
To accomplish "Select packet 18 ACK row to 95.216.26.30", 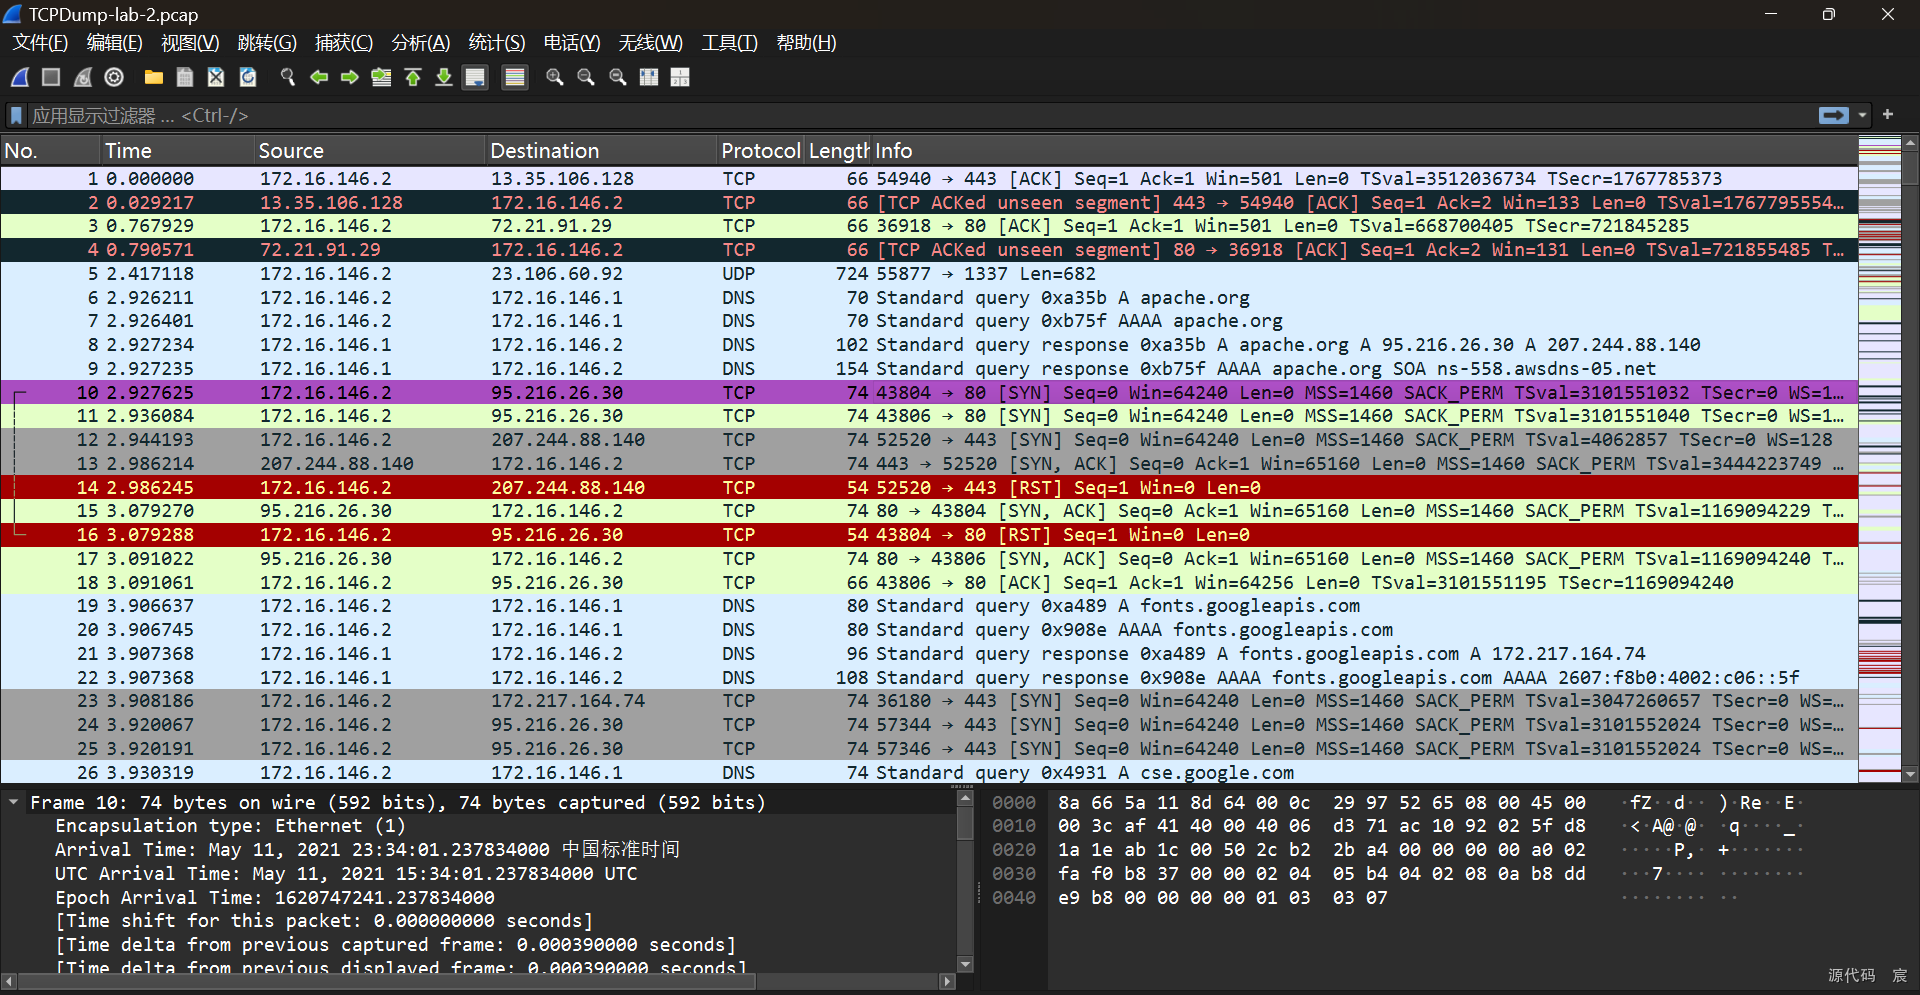I will point(929,583).
